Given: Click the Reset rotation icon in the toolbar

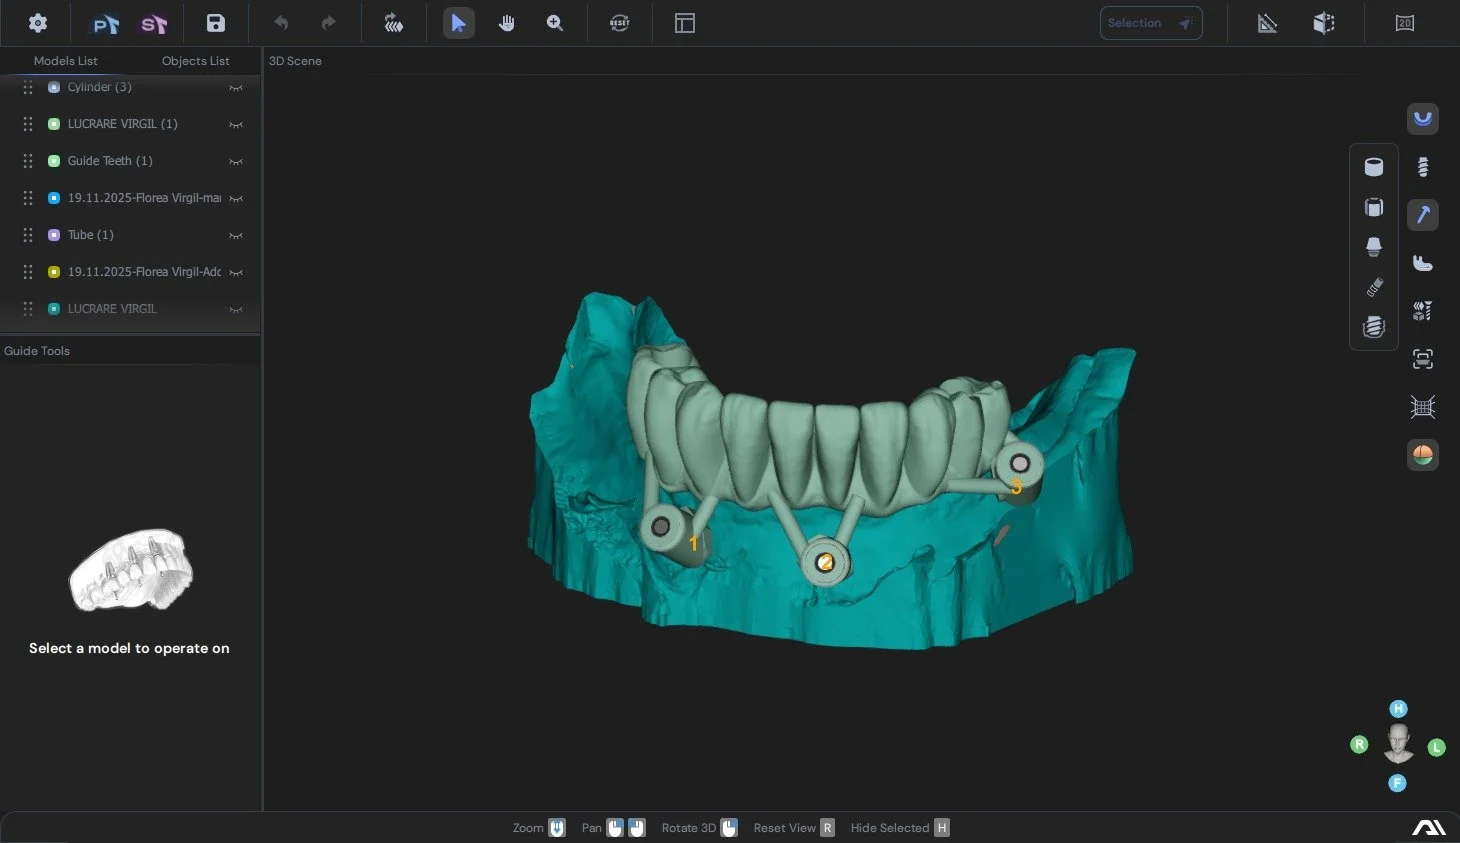Looking at the screenshot, I should [619, 23].
